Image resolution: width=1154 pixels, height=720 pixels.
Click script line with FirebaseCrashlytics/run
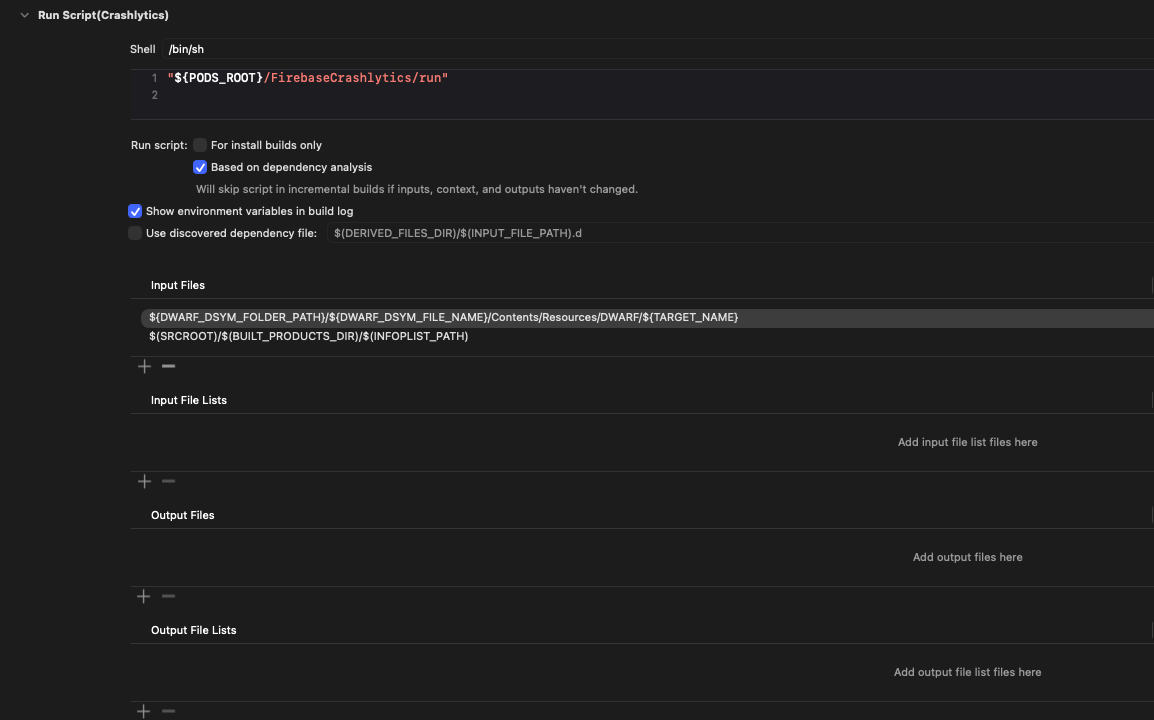[308, 78]
